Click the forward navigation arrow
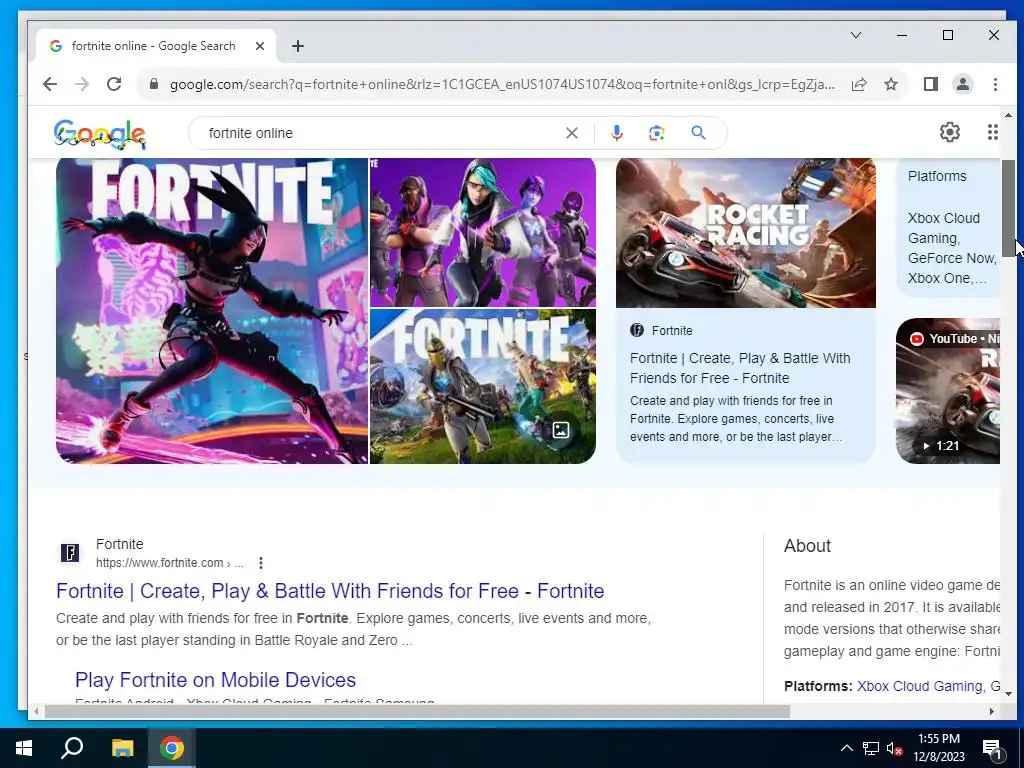Screen dimensions: 1024x768 pos(82,84)
